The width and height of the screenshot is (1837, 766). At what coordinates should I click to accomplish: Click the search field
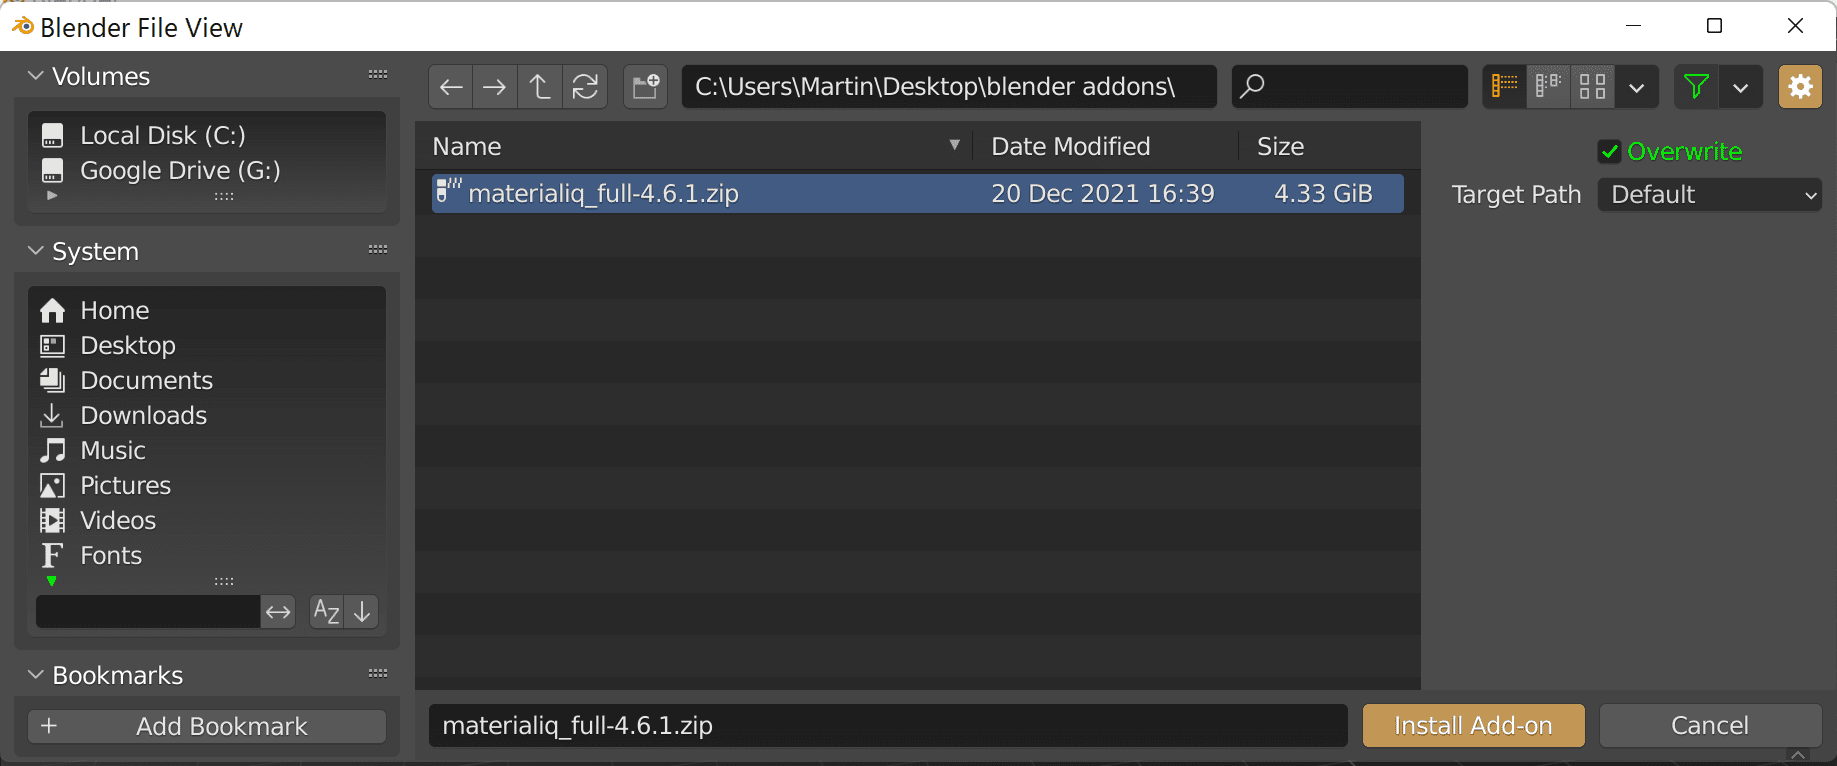click(x=1350, y=87)
